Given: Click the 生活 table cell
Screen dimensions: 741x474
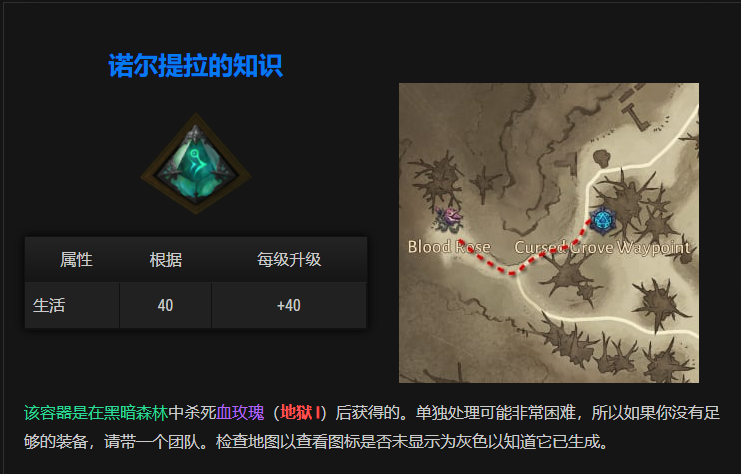Looking at the screenshot, I should coord(72,305).
